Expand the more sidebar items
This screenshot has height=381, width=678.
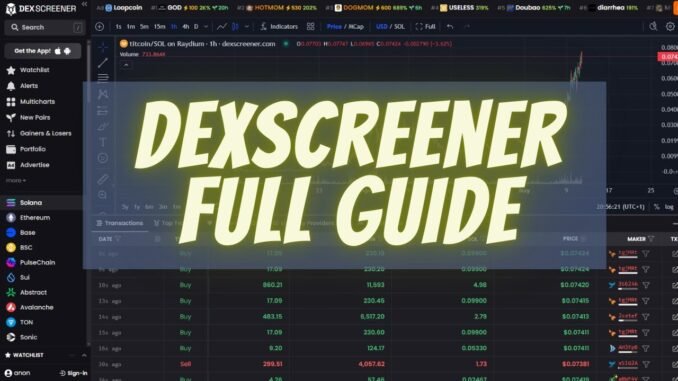pos(16,180)
